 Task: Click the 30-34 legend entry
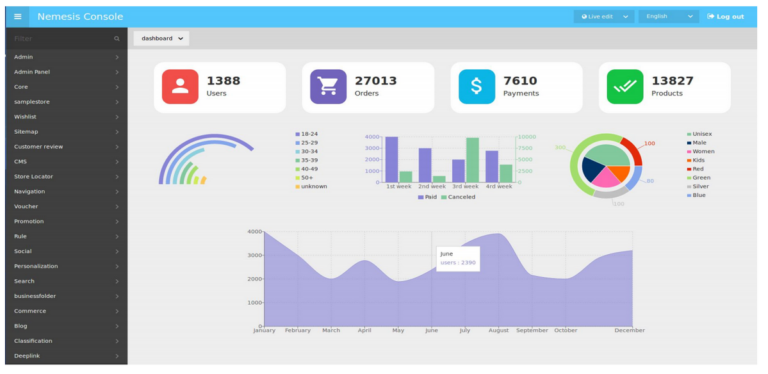(307, 152)
